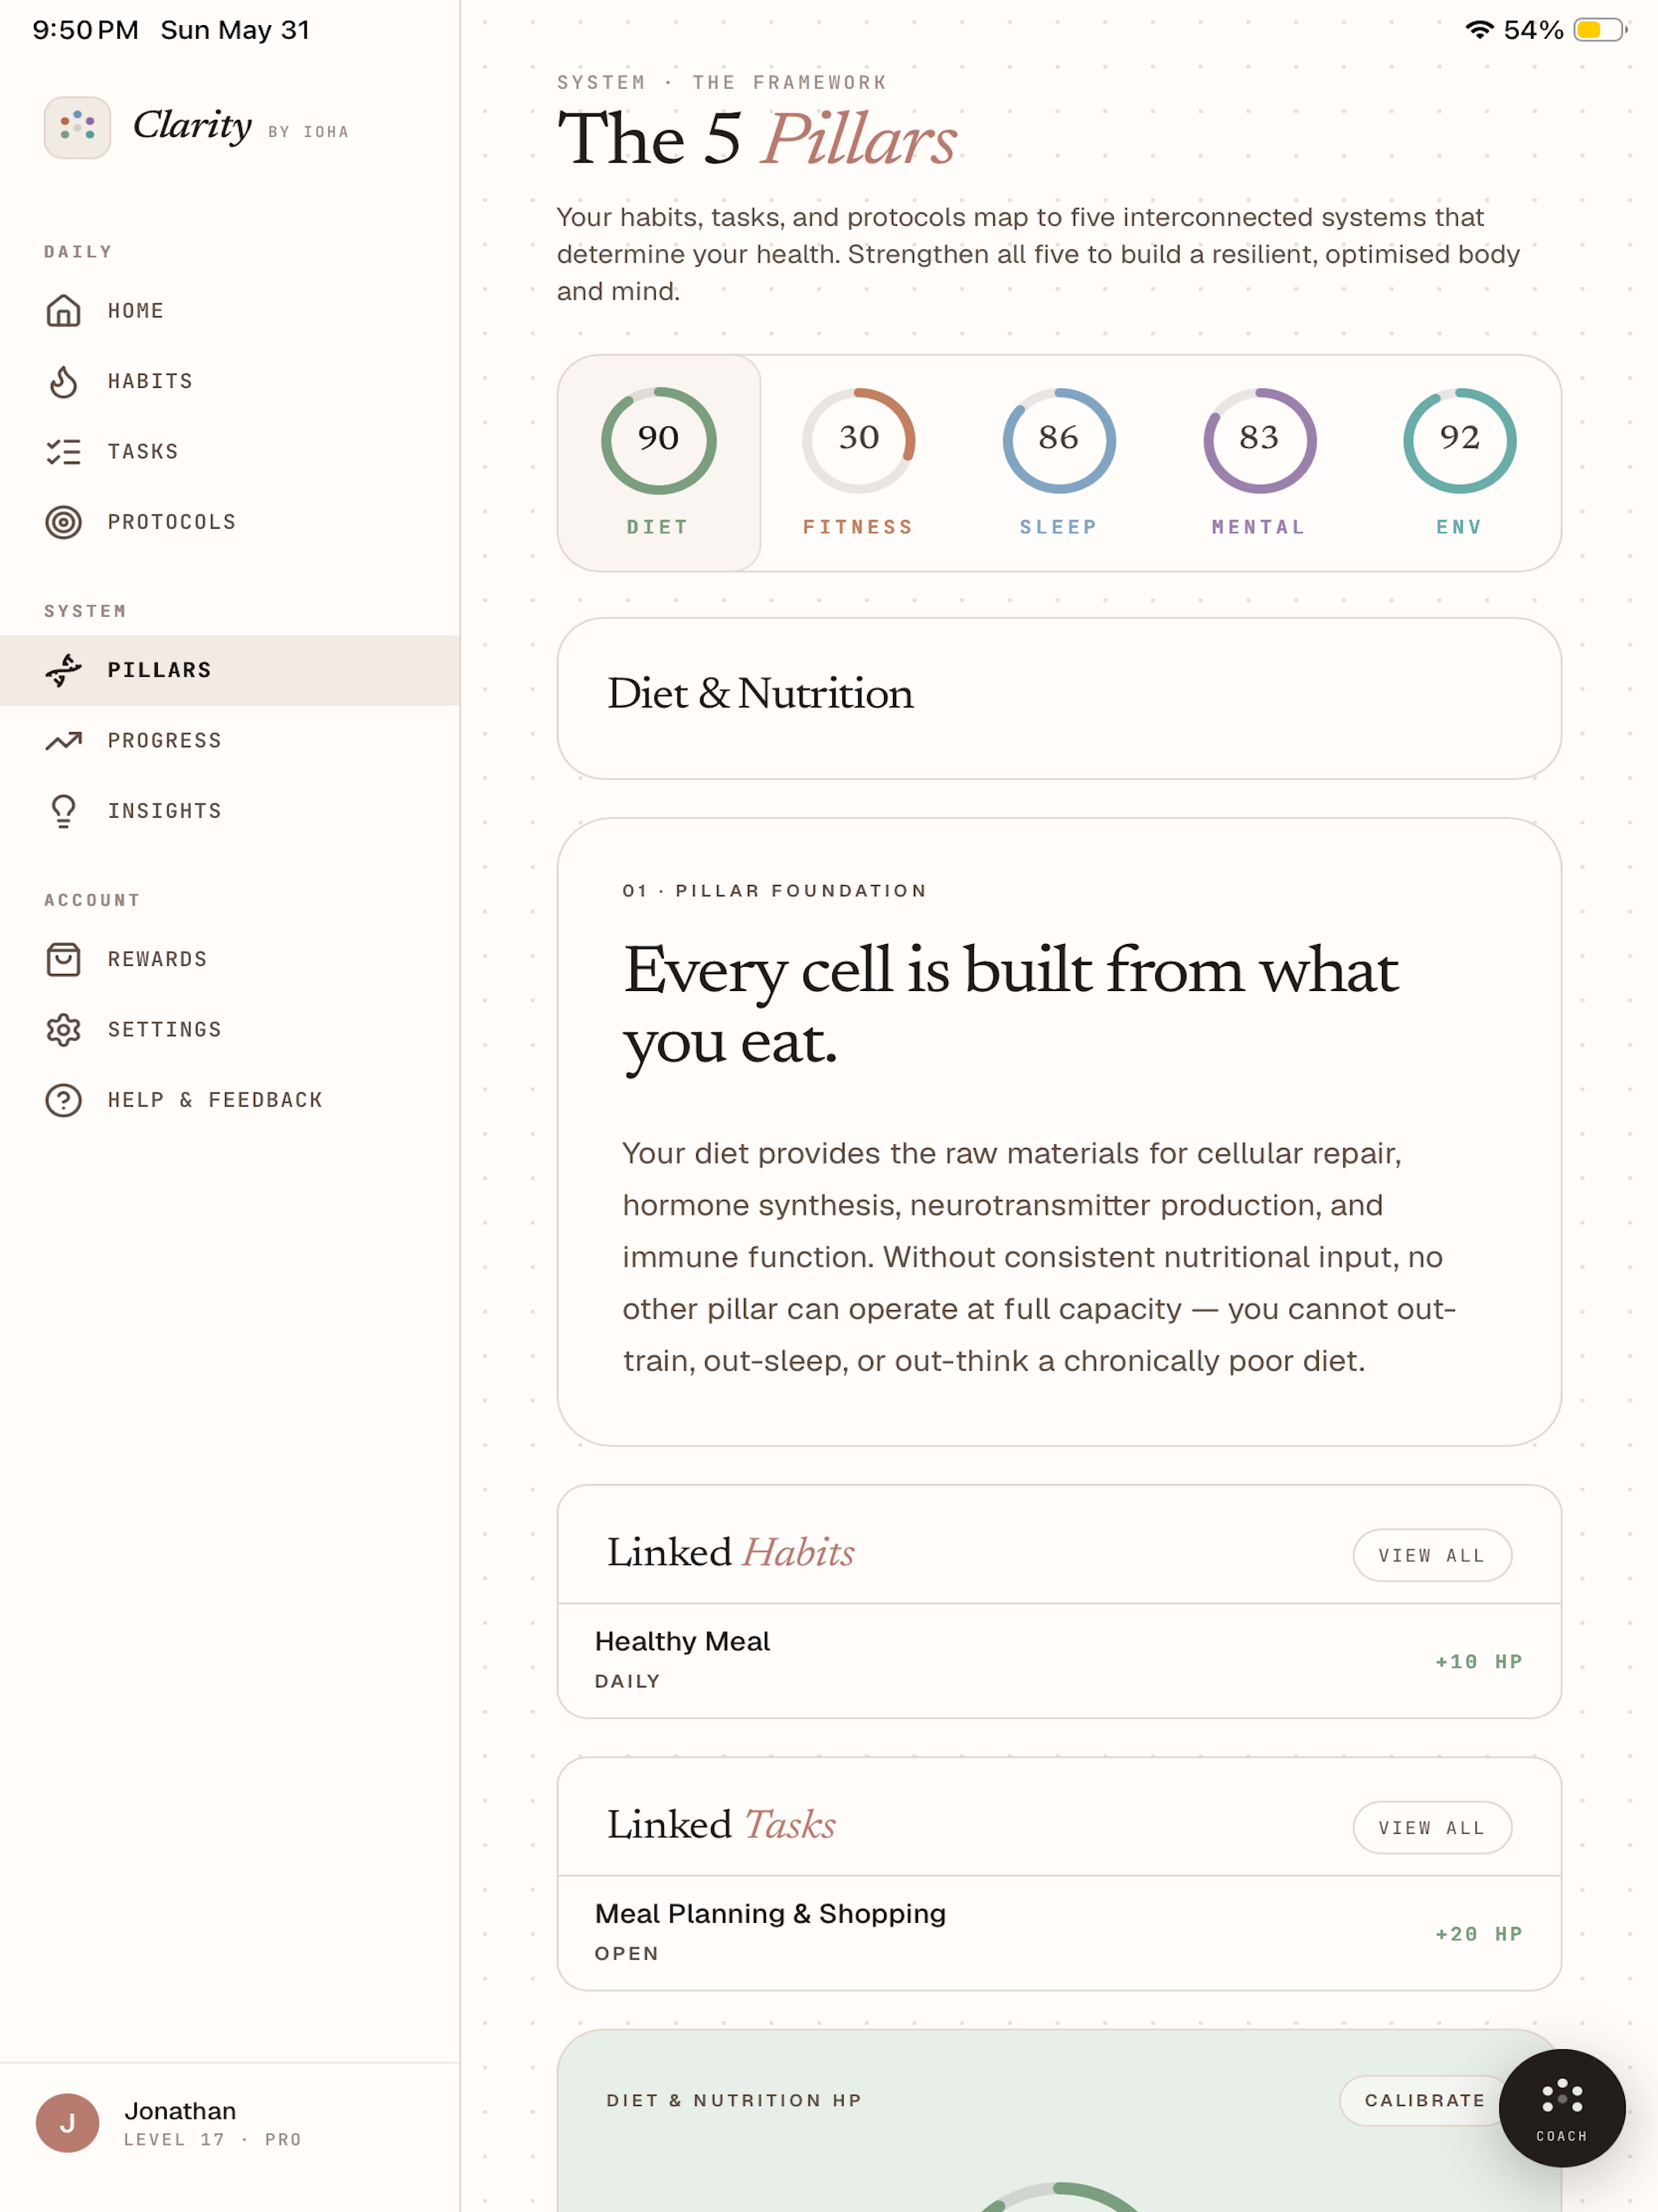Go to HABITS menu label
This screenshot has height=2212, width=1658.
pos(150,381)
